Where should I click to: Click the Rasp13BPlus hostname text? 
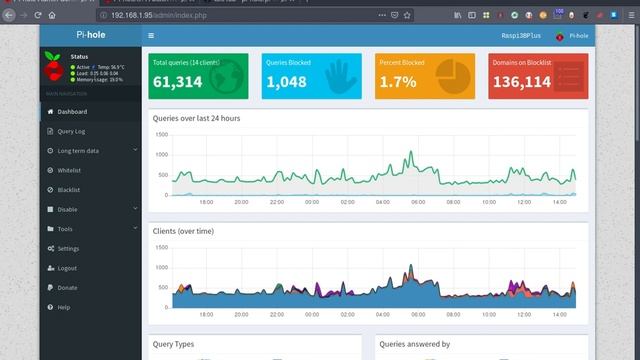click(521, 36)
